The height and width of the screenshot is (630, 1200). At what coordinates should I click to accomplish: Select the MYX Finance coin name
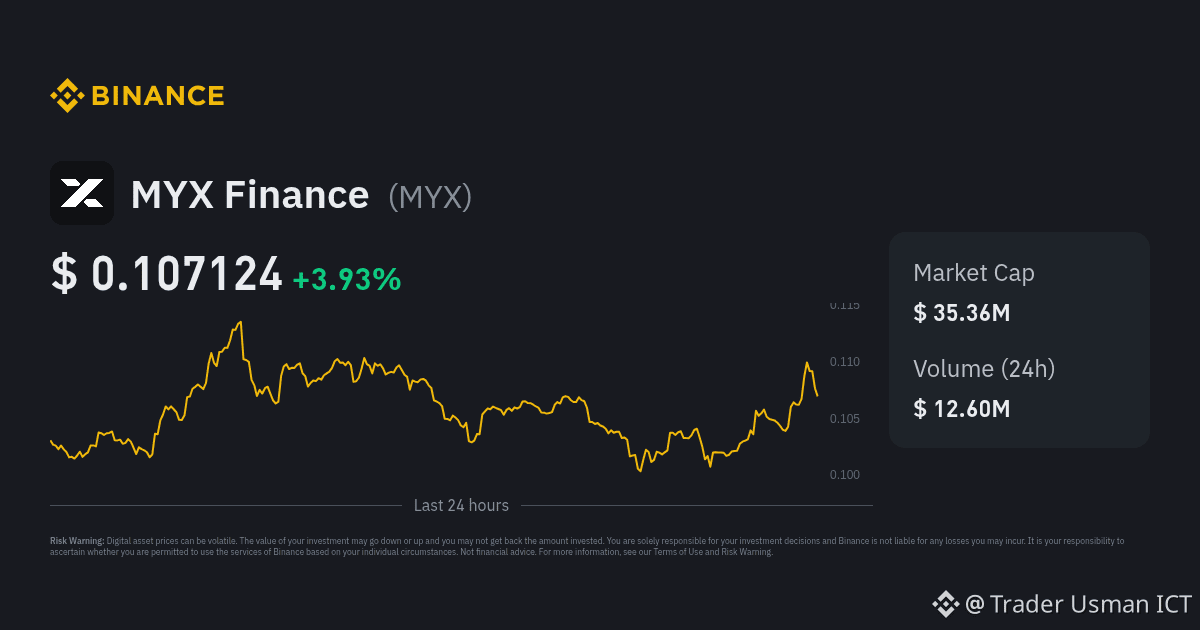coord(250,194)
